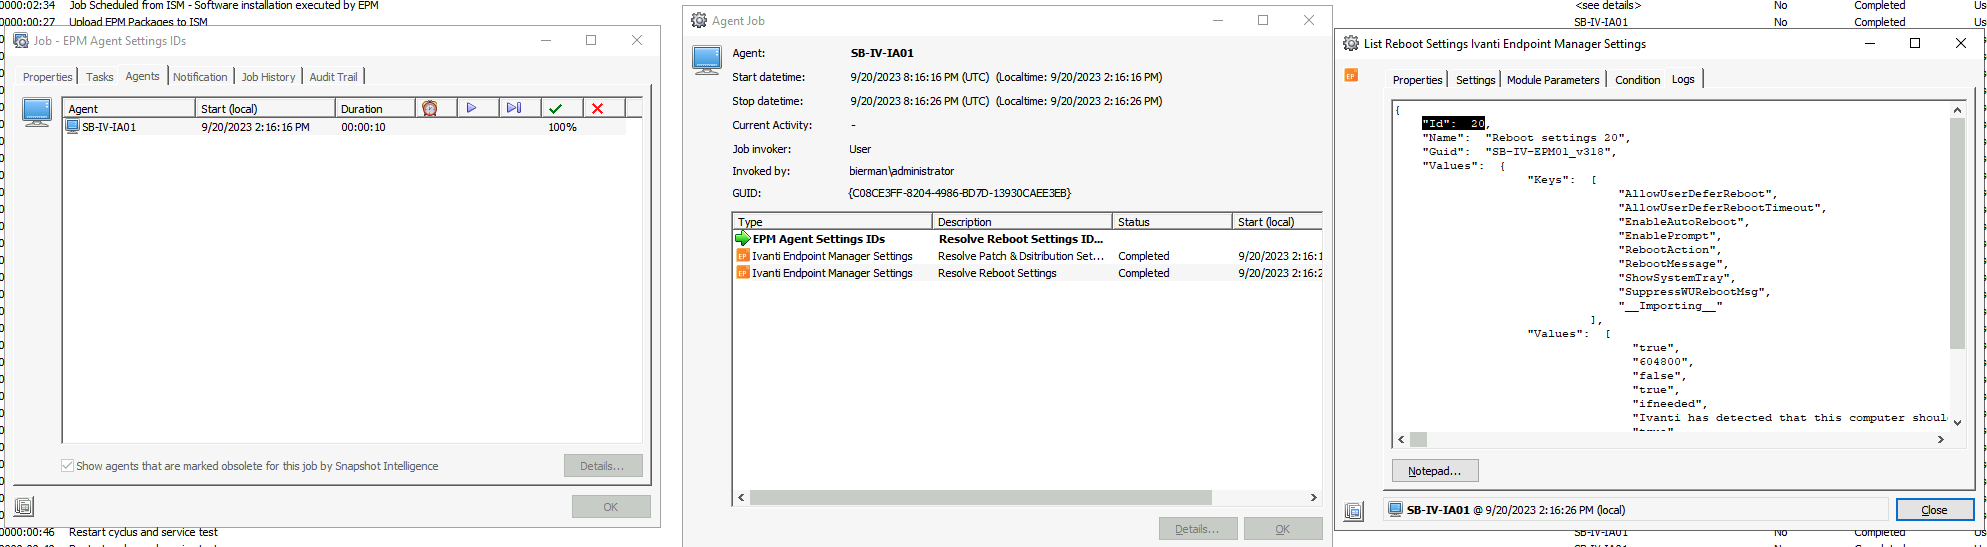Screen dimensions: 1987x547
Task: Sort by Start (local) column in Job window
Action: coord(265,109)
